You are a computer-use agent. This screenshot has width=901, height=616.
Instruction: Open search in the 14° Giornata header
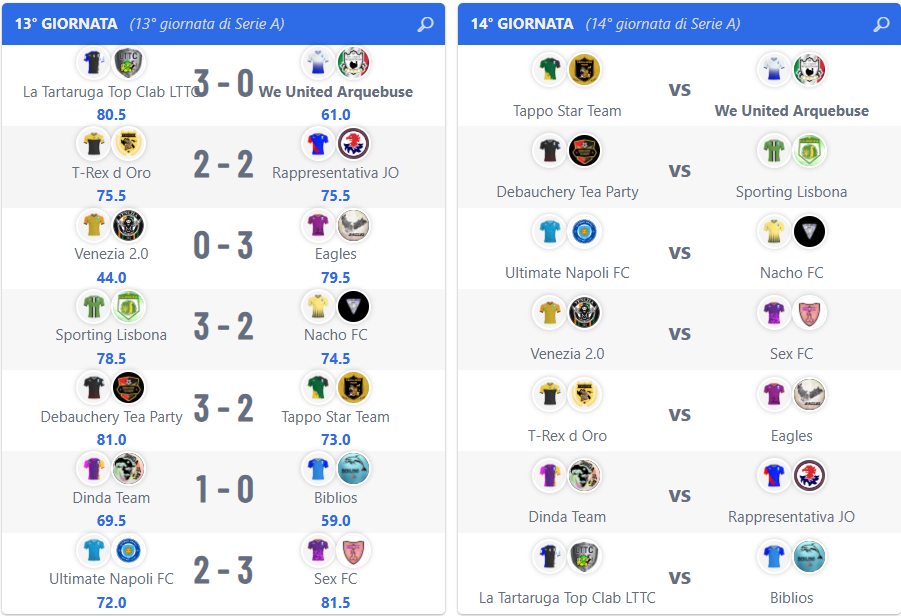881,24
